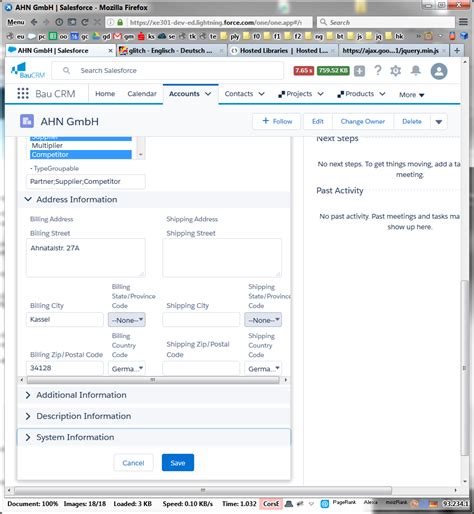Go to the Calendar tab
The height and width of the screenshot is (514, 474).
142,94
